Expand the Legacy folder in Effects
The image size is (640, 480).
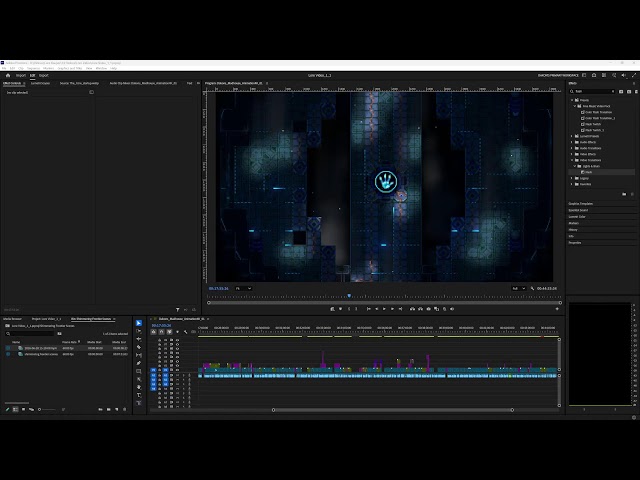click(572, 178)
